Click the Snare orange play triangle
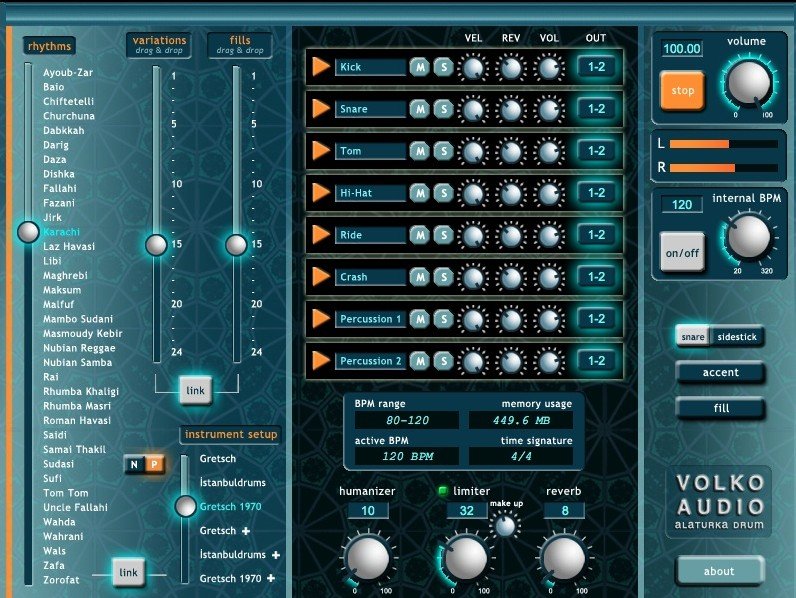Image resolution: width=796 pixels, height=598 pixels. [x=321, y=109]
